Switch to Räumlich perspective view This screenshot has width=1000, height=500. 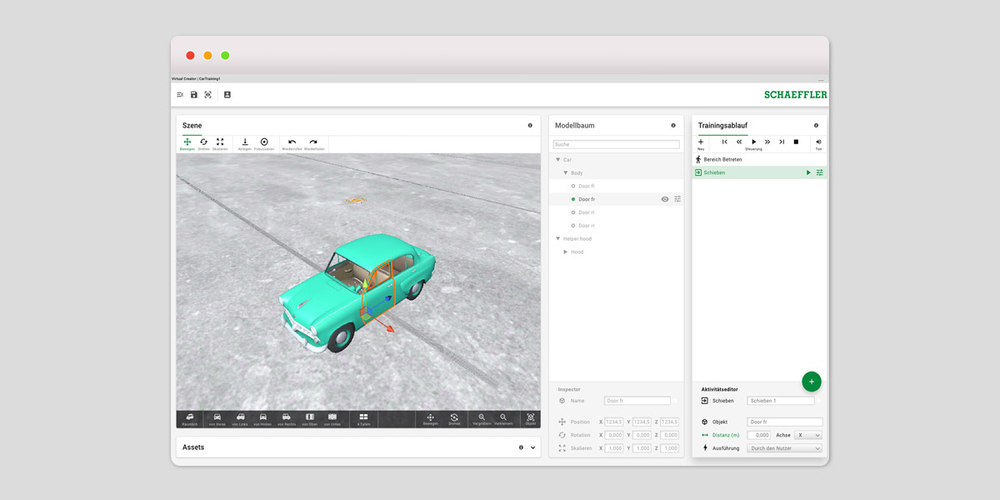[x=190, y=419]
